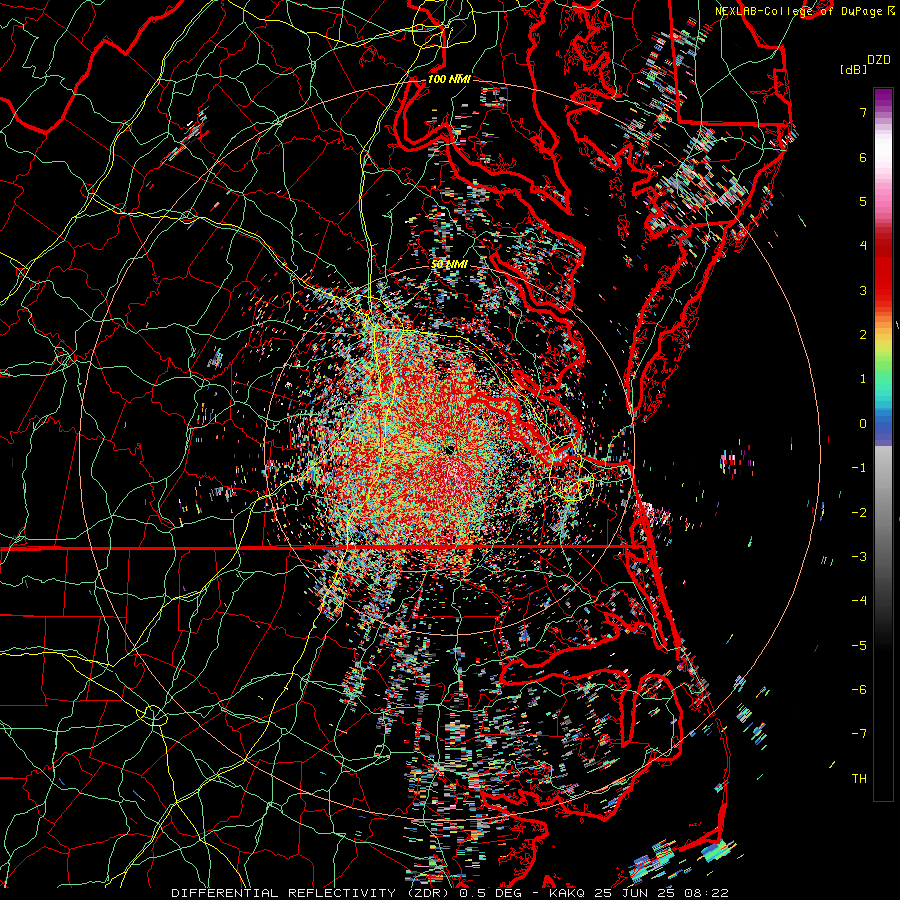
Task: Click the 0 dB value on color scale
Action: click(x=863, y=424)
